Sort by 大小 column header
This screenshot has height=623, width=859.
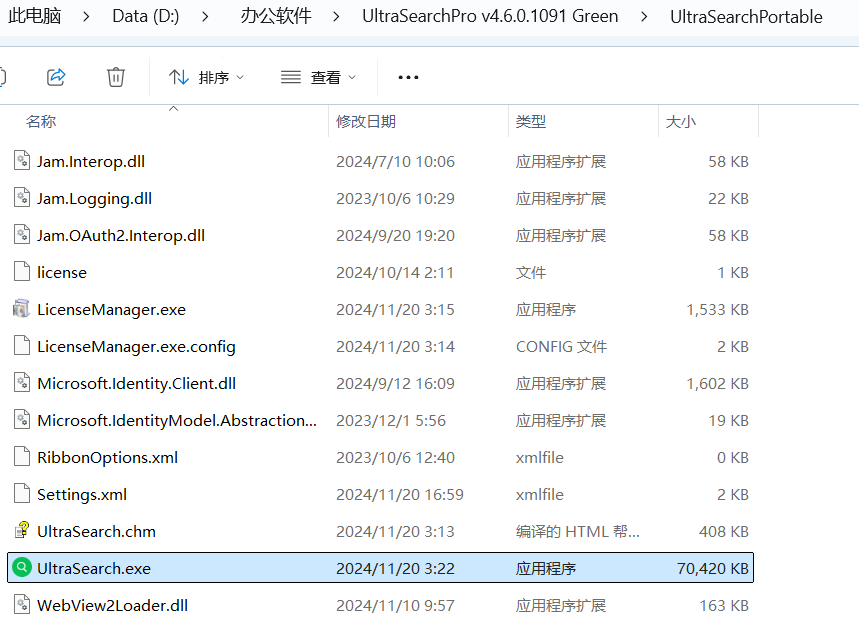pos(681,122)
